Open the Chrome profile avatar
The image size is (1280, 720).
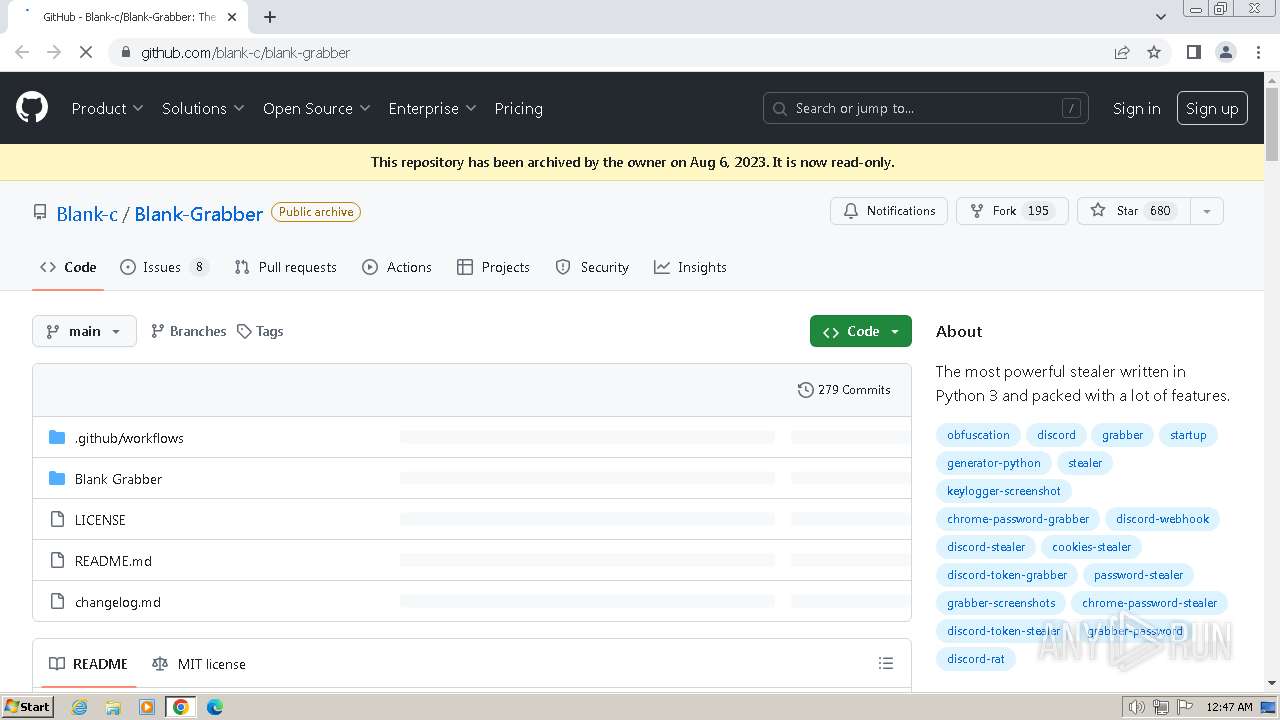coord(1226,52)
